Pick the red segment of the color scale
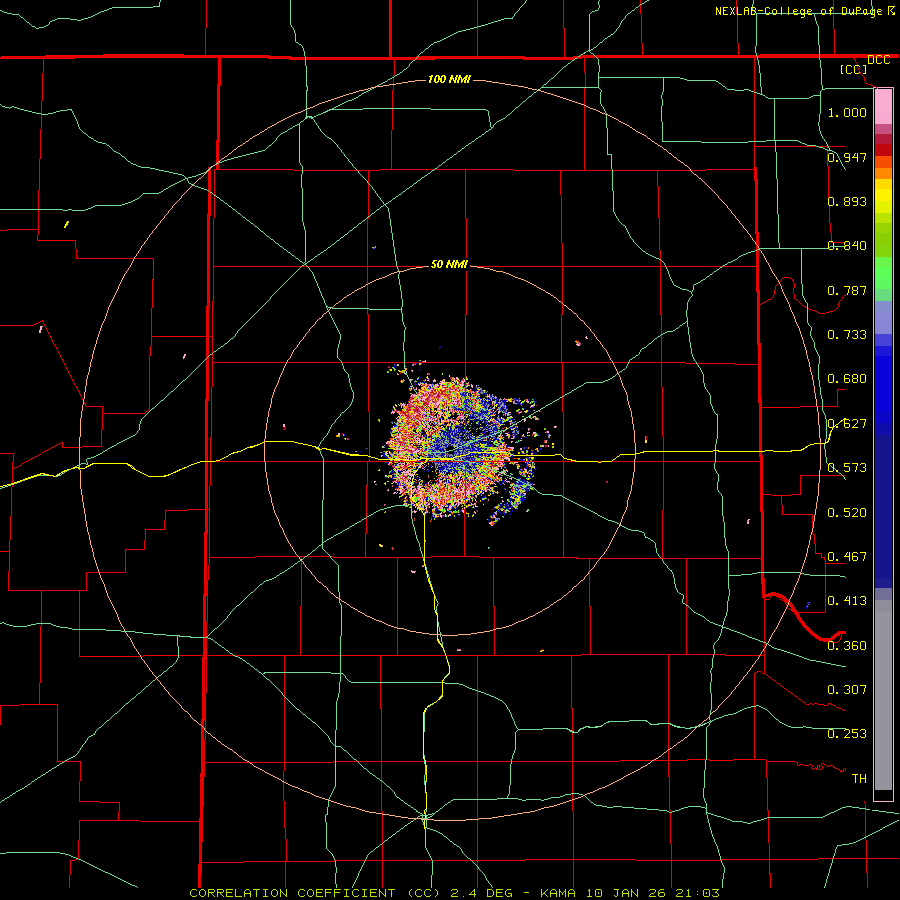This screenshot has height=900, width=900. point(883,150)
